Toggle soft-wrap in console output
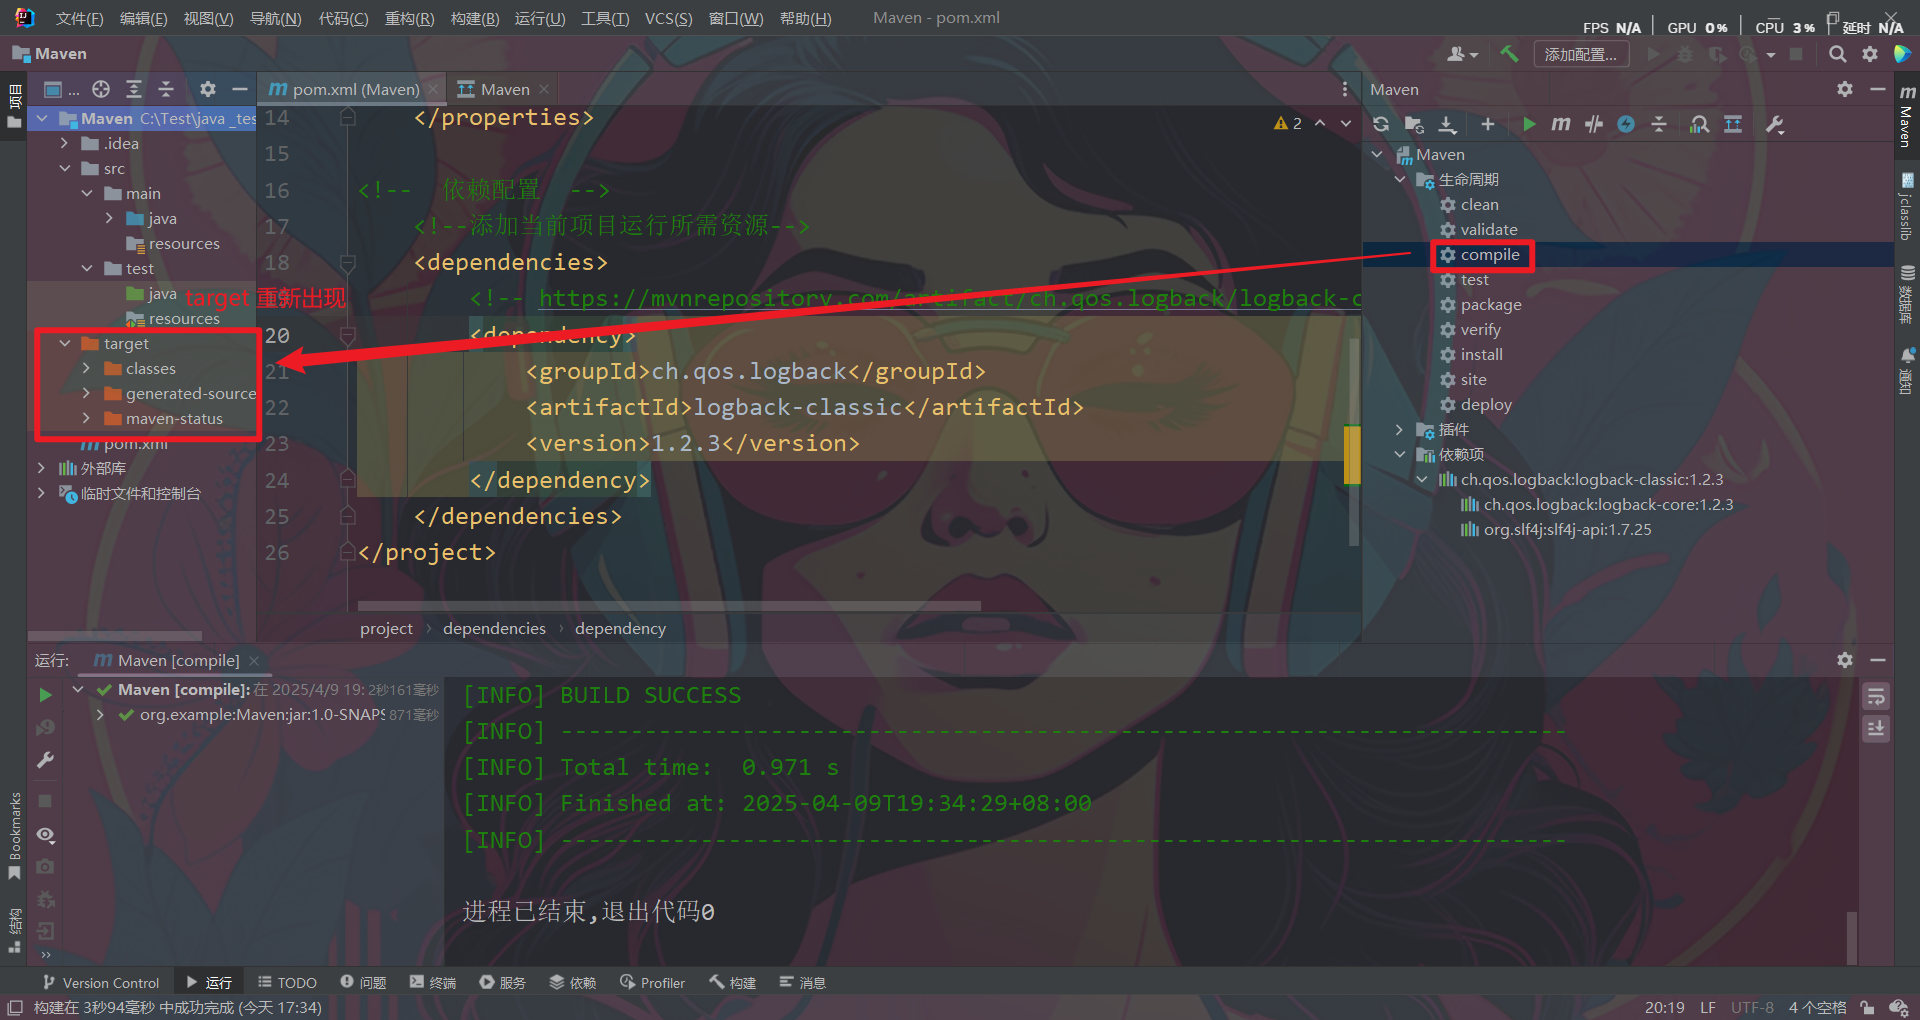 (x=1876, y=696)
